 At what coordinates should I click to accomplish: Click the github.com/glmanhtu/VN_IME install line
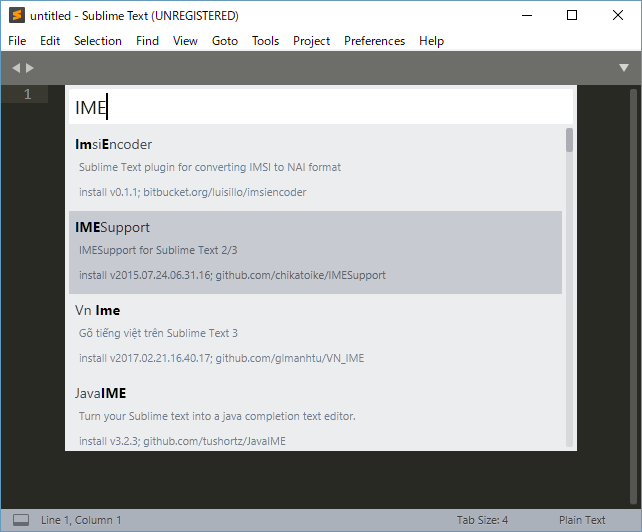pyautogui.click(x=222, y=358)
